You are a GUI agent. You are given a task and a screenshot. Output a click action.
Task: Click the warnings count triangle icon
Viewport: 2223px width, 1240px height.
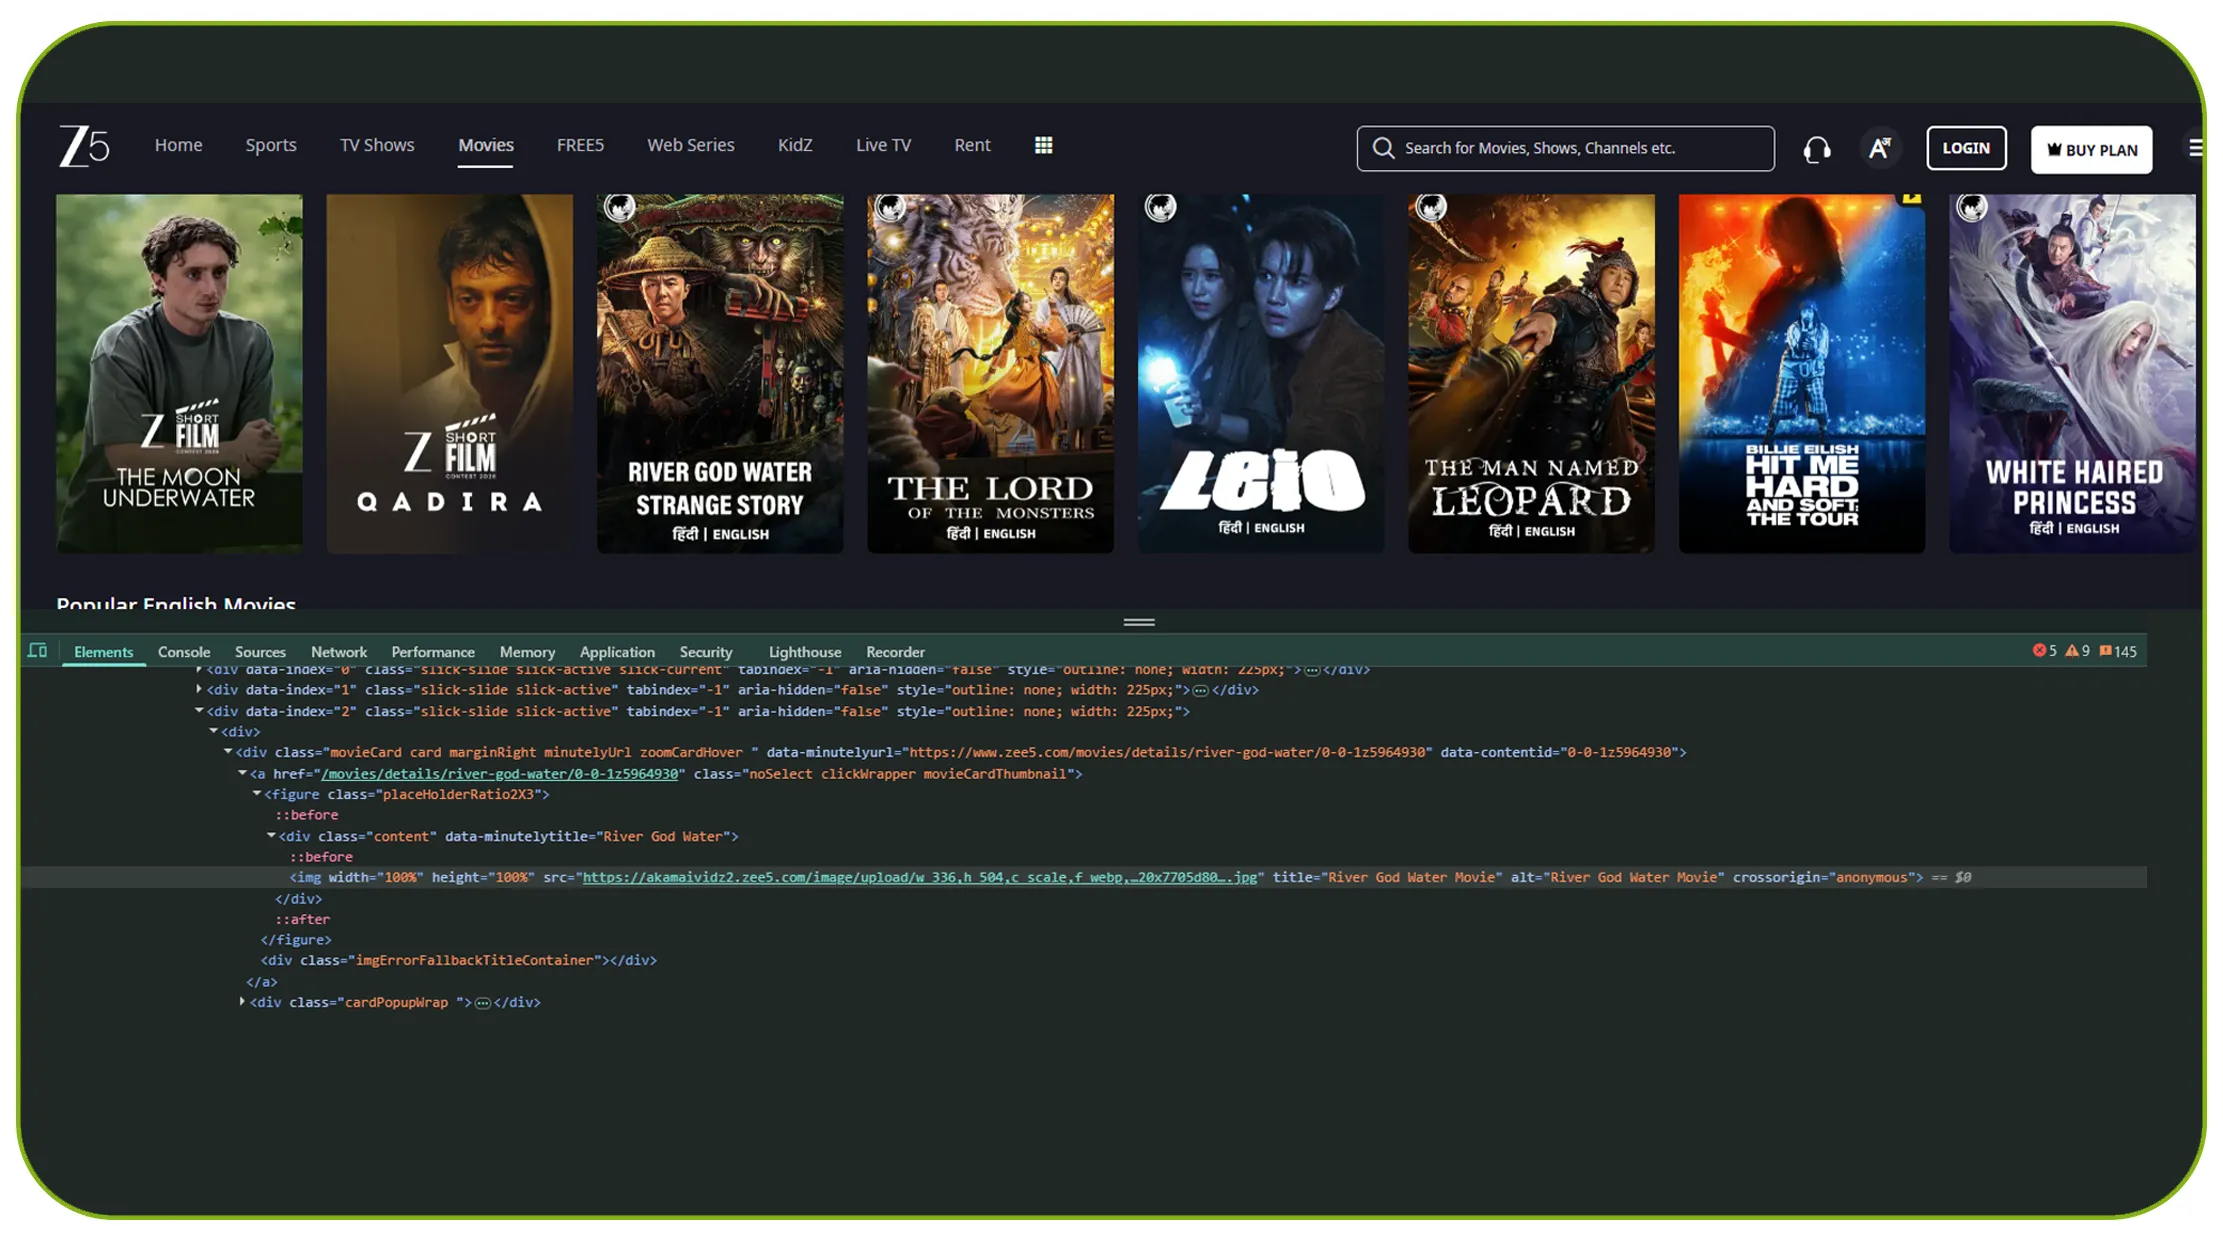pos(2072,651)
